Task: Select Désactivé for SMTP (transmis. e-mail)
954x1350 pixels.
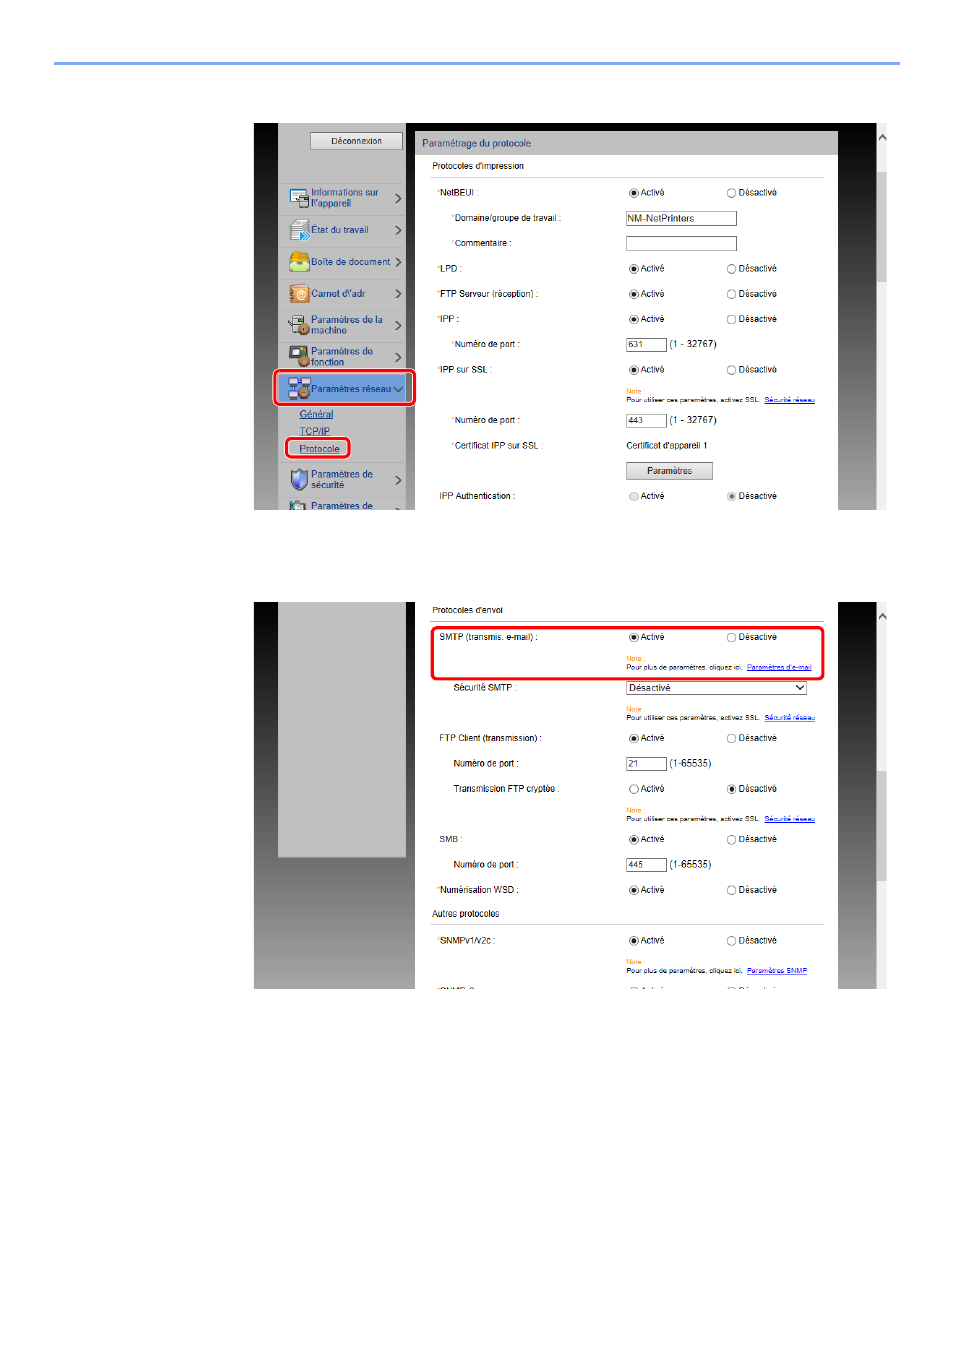Action: (x=732, y=637)
